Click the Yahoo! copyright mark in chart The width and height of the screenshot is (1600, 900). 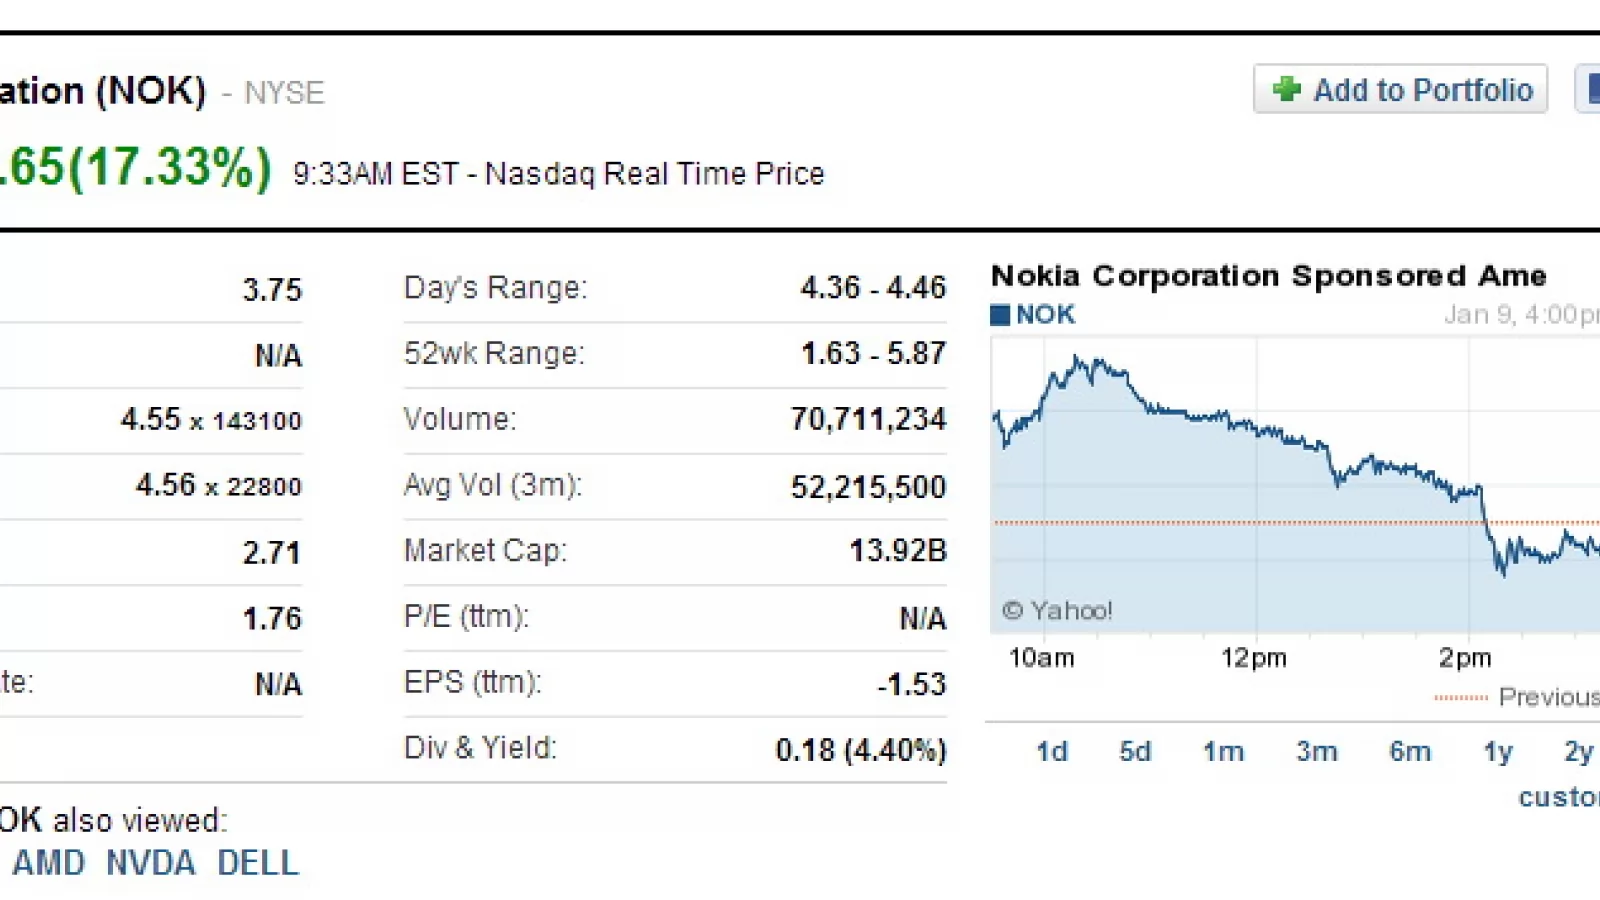pyautogui.click(x=1057, y=610)
